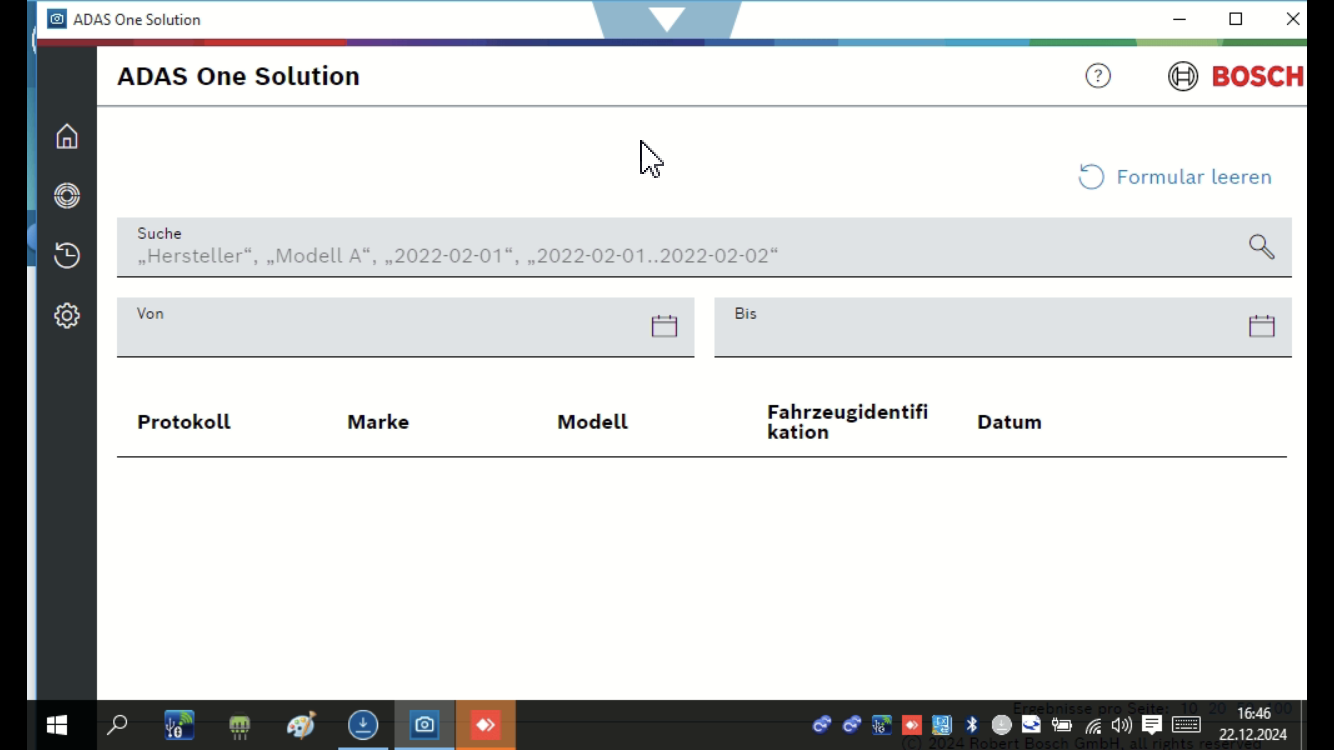Open the settings gear in sidebar

point(67,316)
